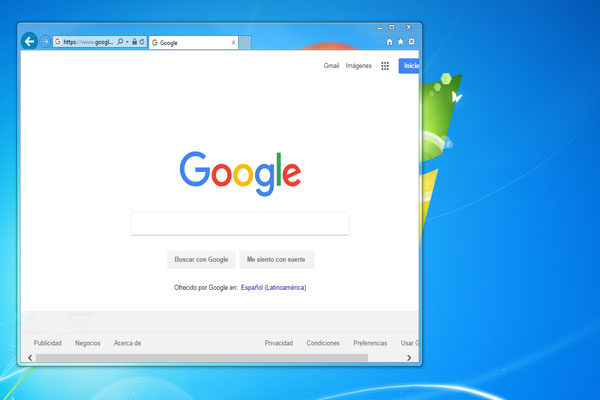
Task: Open the tools gear icon
Action: 412,42
